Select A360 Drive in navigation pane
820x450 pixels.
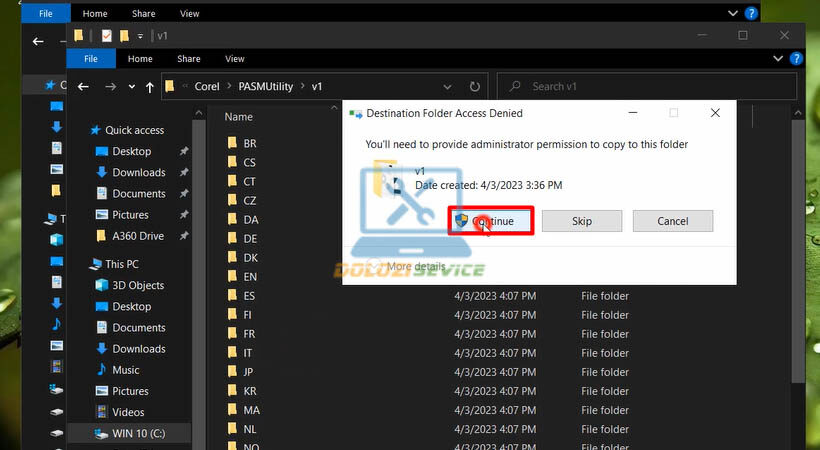point(138,236)
